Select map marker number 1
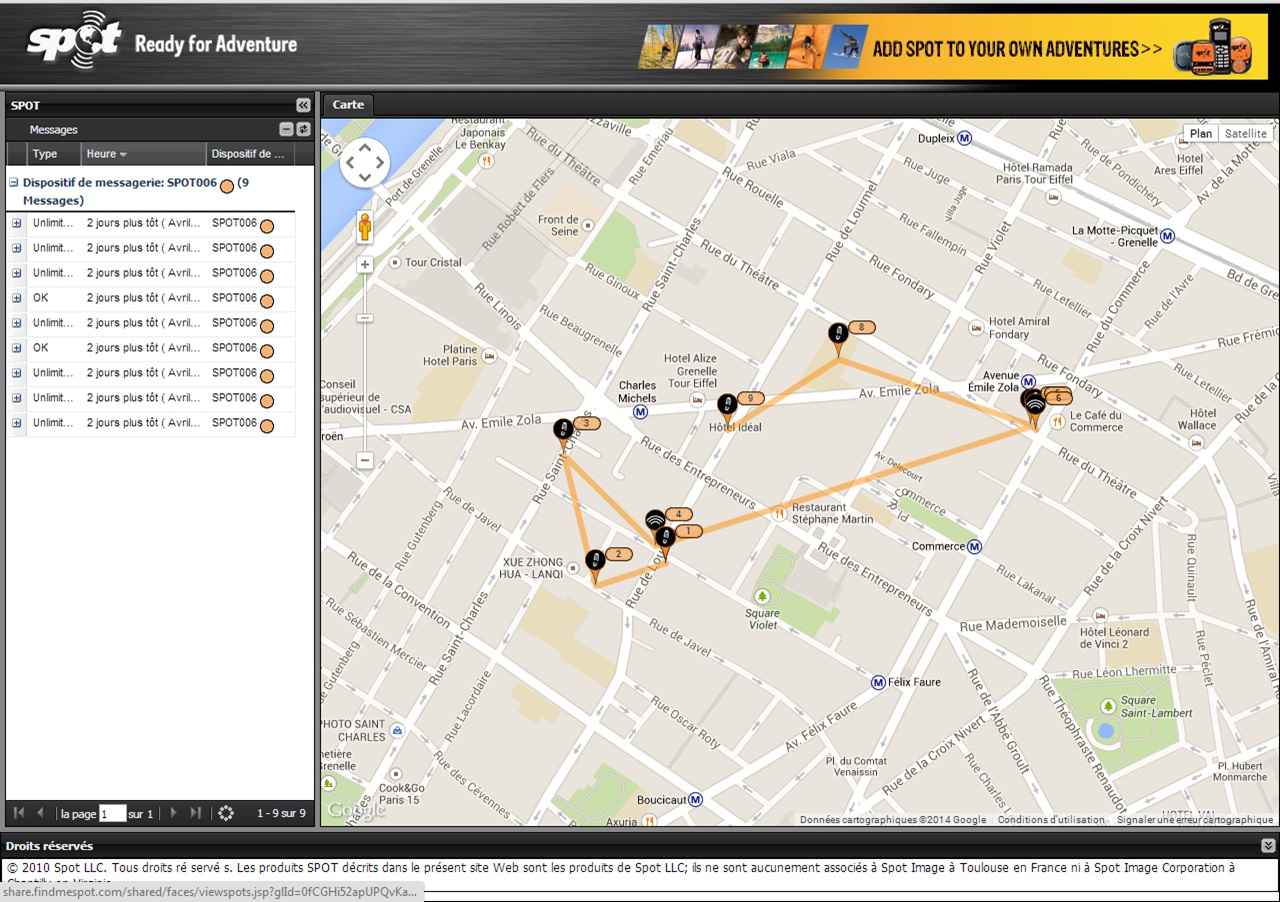Image resolution: width=1280 pixels, height=902 pixels. [x=665, y=541]
